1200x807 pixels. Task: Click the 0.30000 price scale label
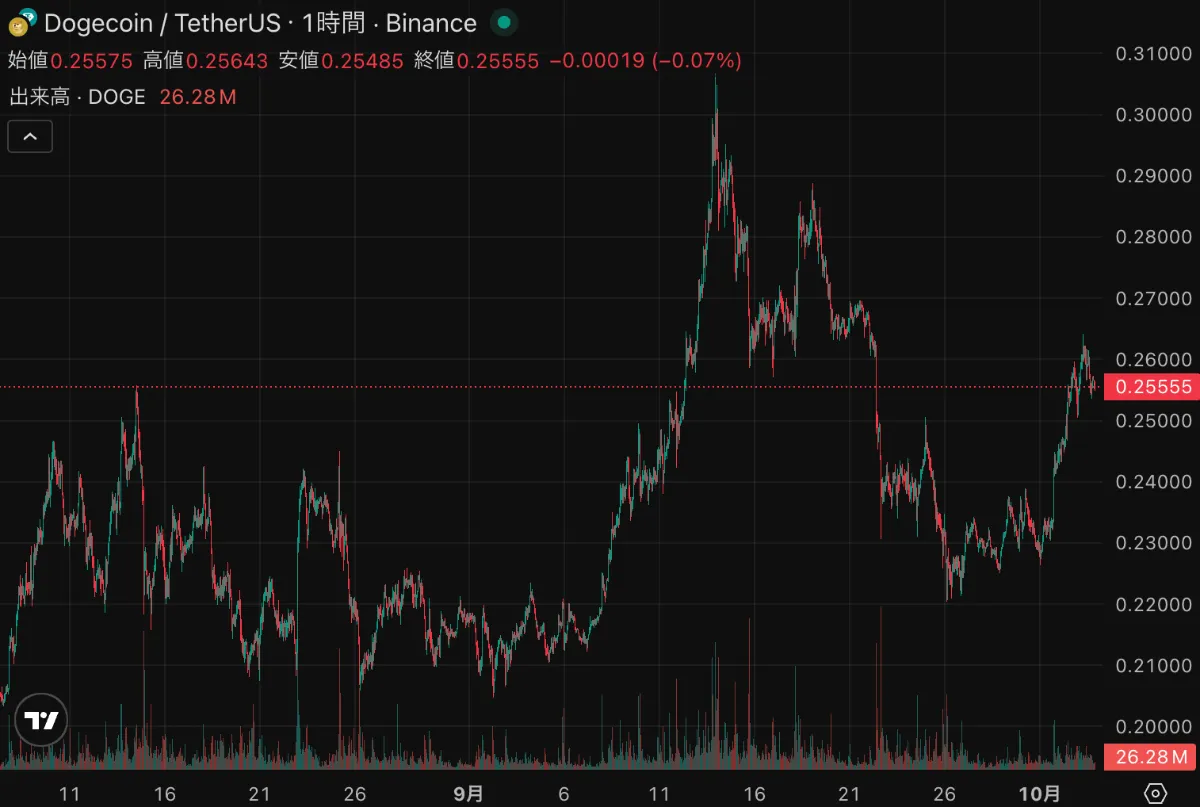tap(1153, 115)
